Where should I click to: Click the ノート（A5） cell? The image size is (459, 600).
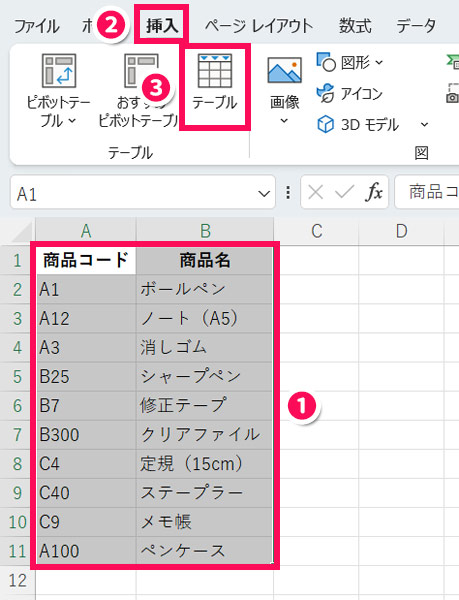pyautogui.click(x=205, y=318)
